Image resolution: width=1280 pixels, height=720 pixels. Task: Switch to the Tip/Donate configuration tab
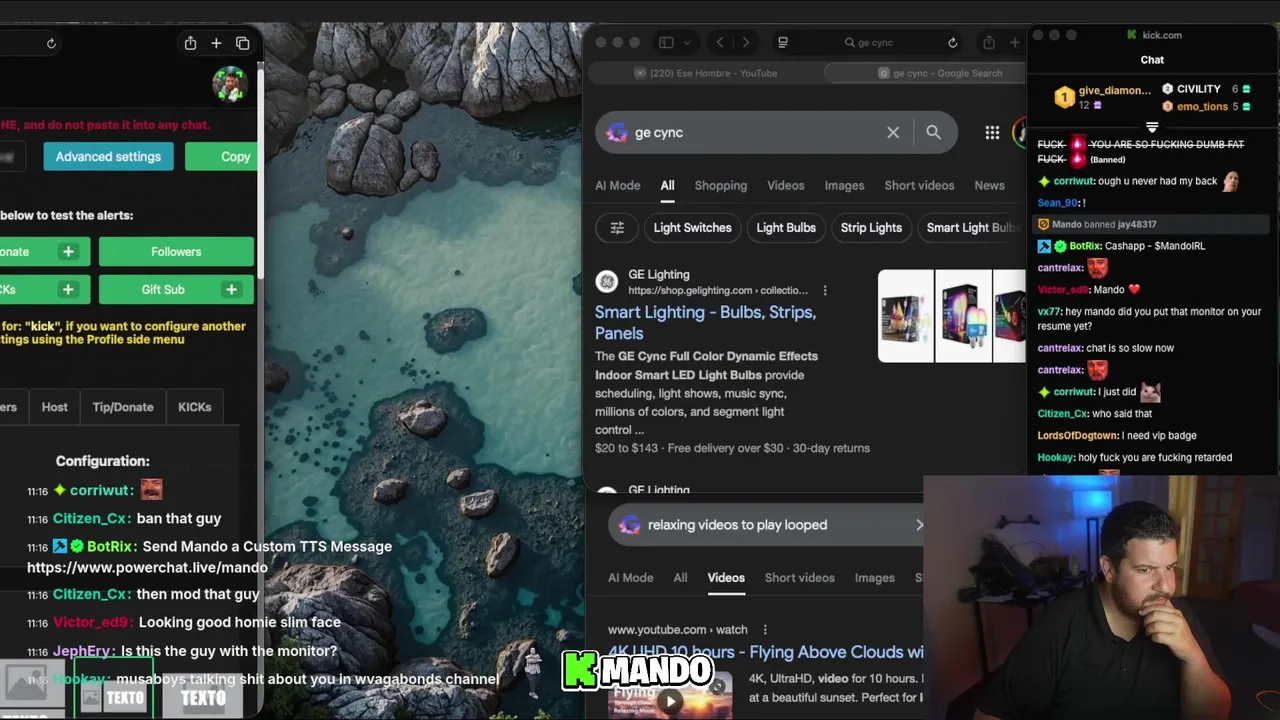click(123, 407)
